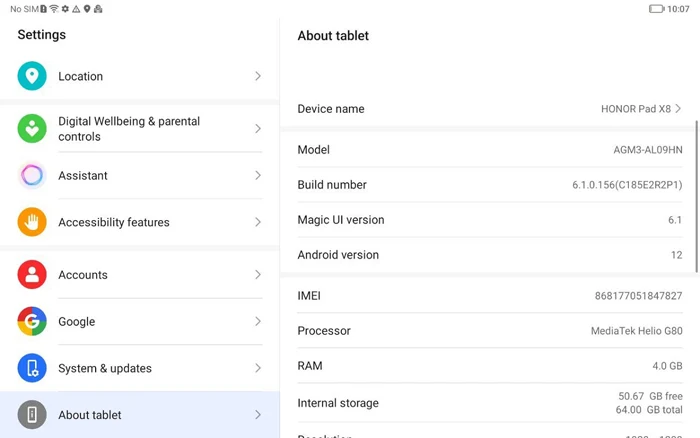This screenshot has width=700, height=438.
Task: Tap IMEI number 868177051847827
Action: coord(638,296)
